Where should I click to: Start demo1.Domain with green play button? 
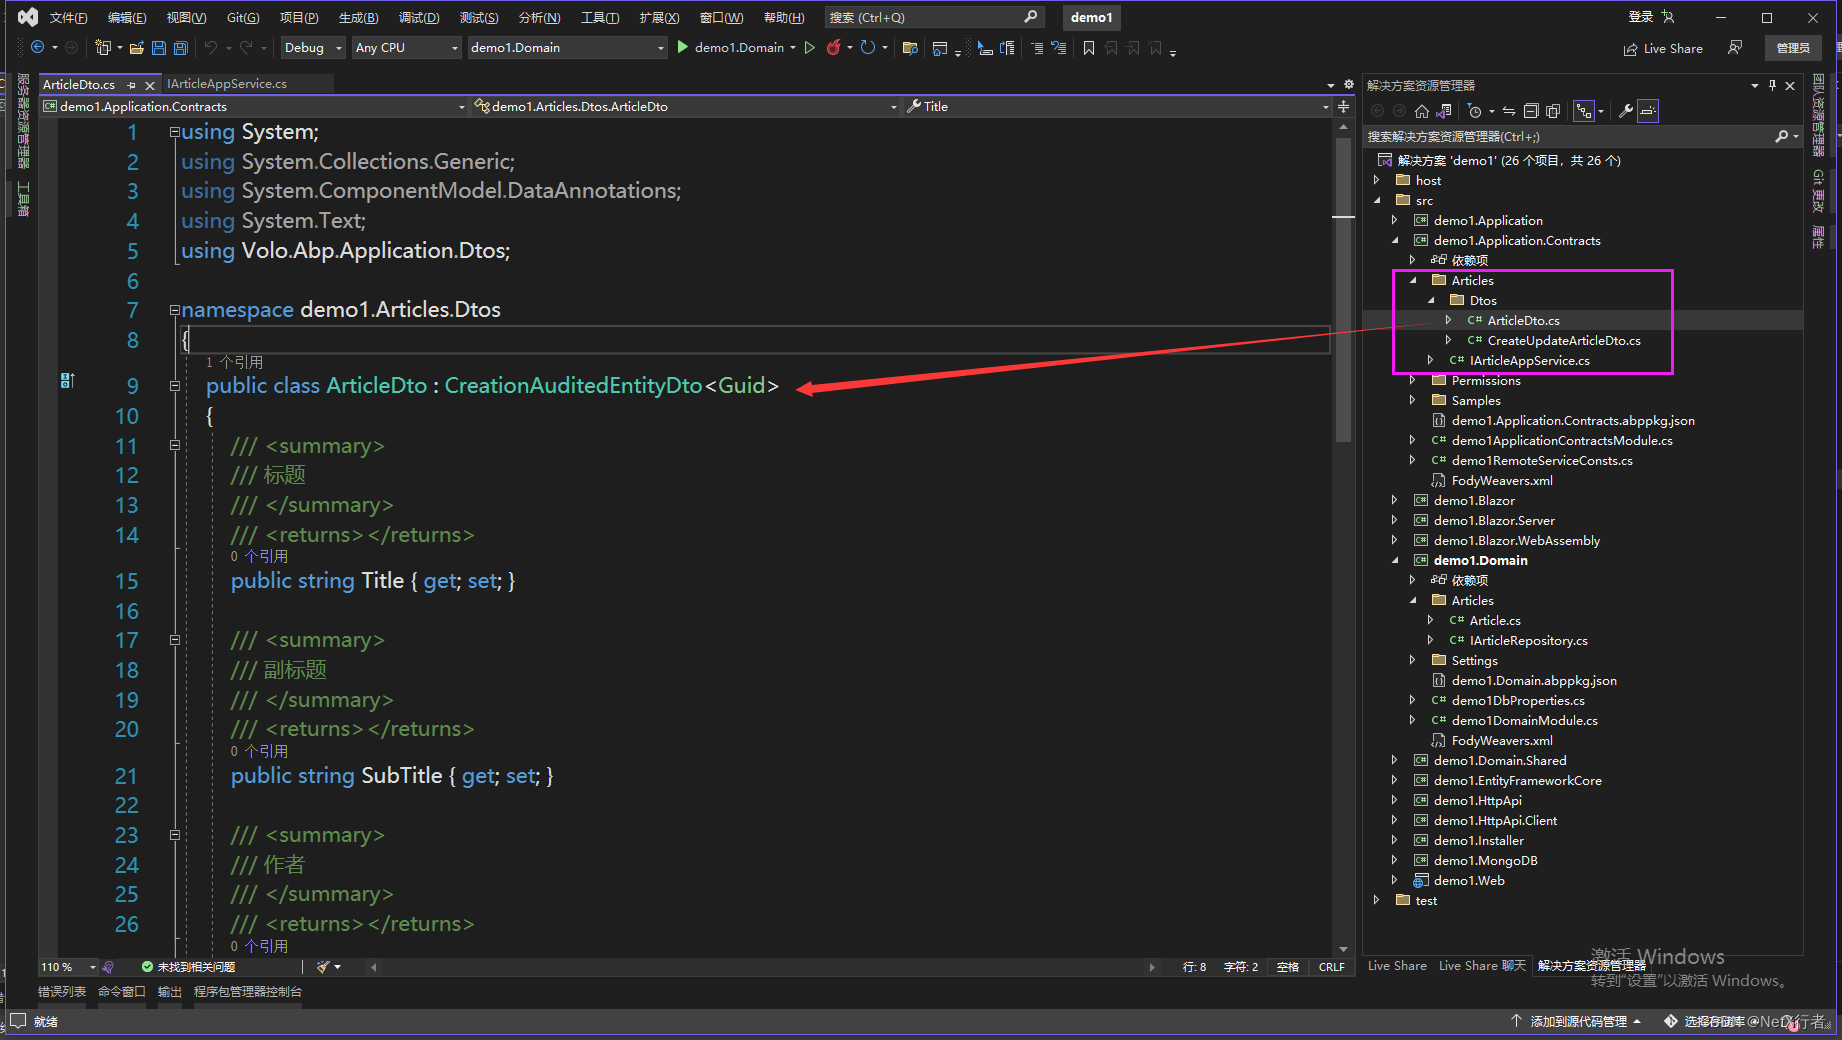[x=683, y=48]
